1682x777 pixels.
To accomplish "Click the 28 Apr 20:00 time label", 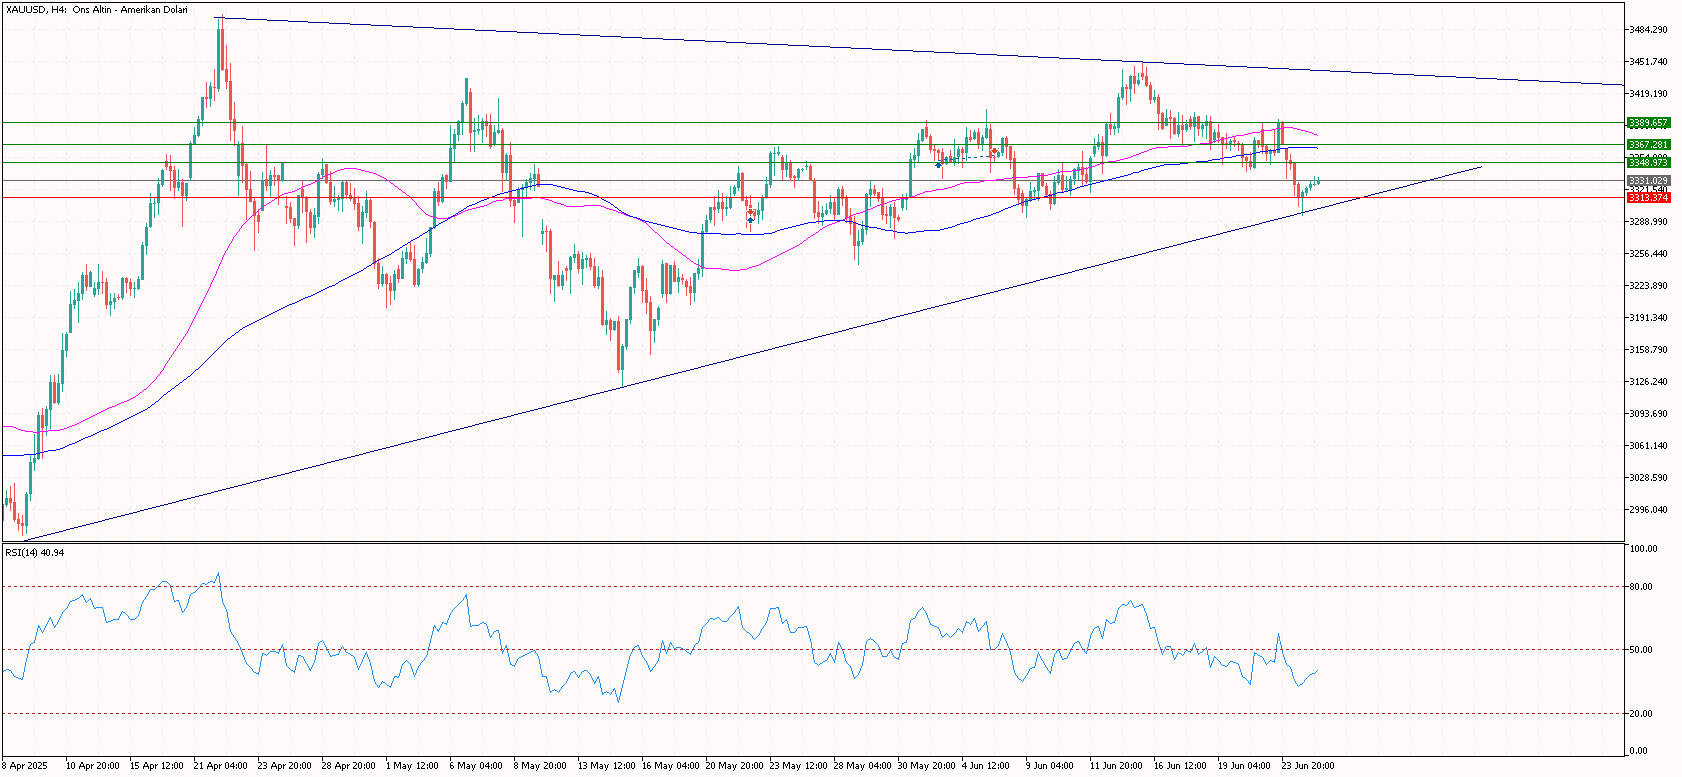I will coord(350,766).
